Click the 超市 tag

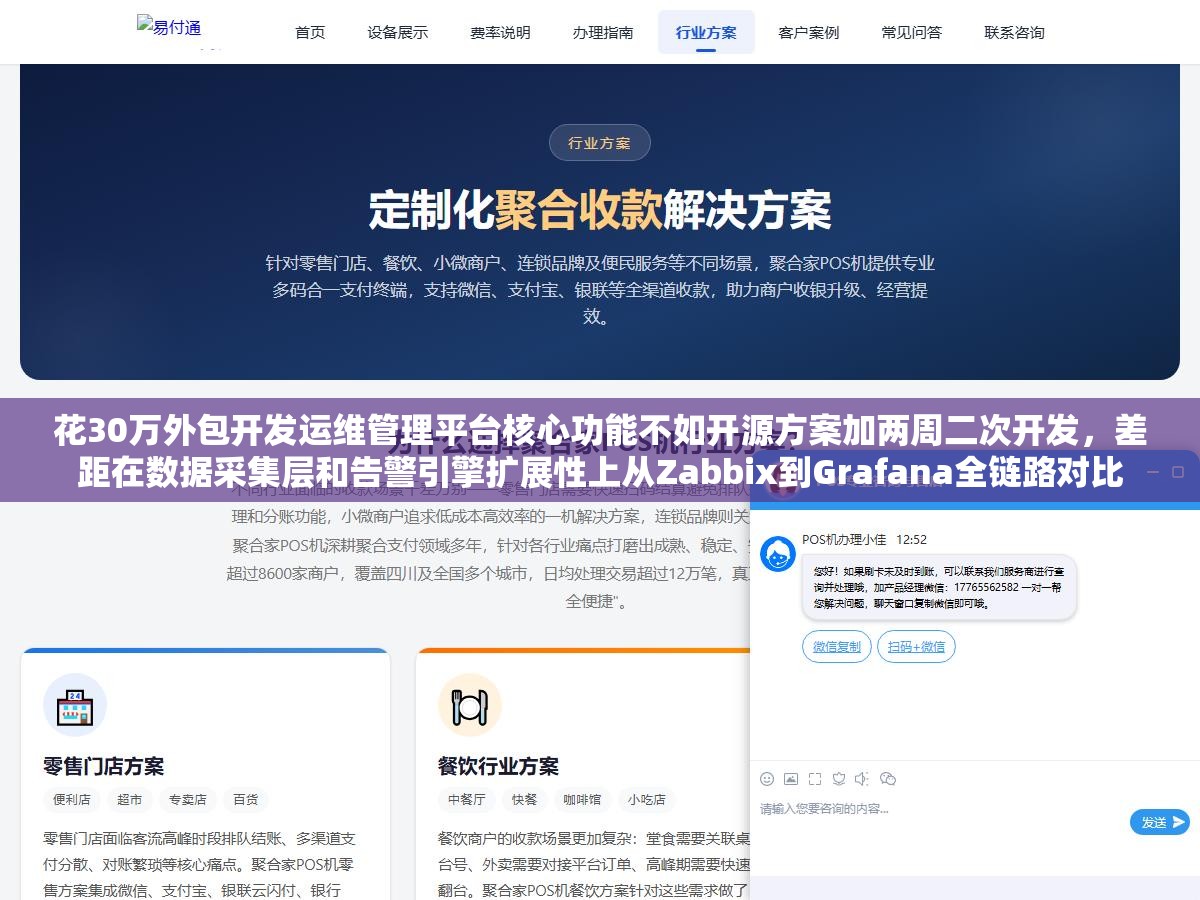130,800
